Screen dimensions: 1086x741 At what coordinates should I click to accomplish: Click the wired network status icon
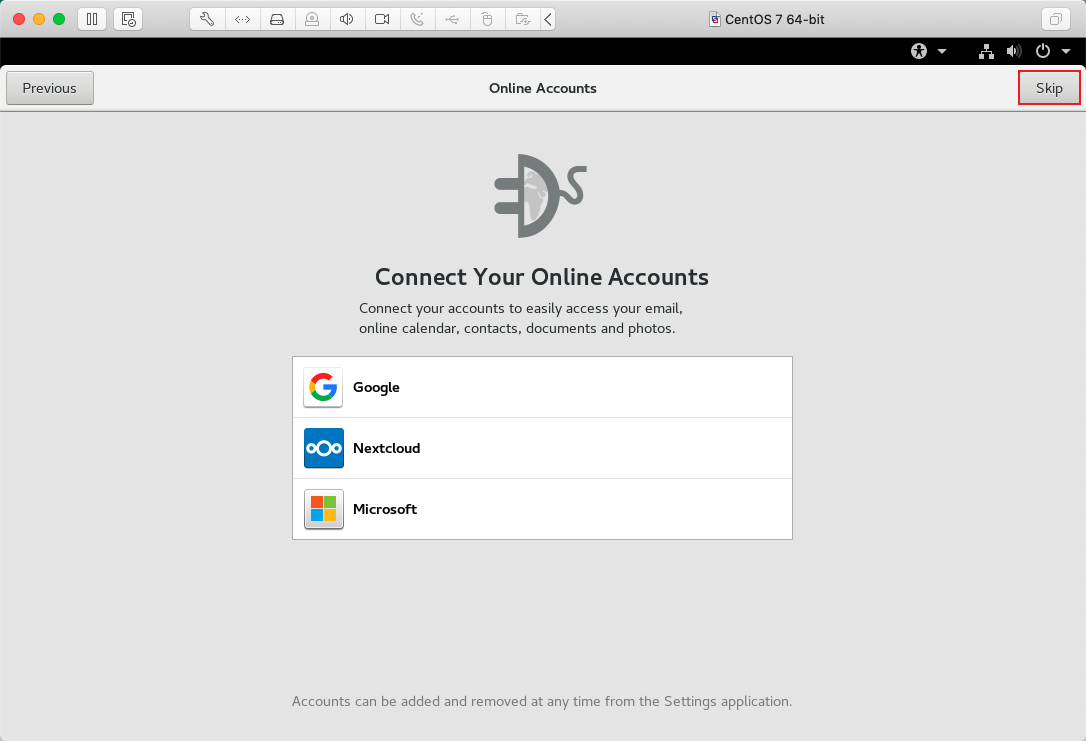[986, 51]
